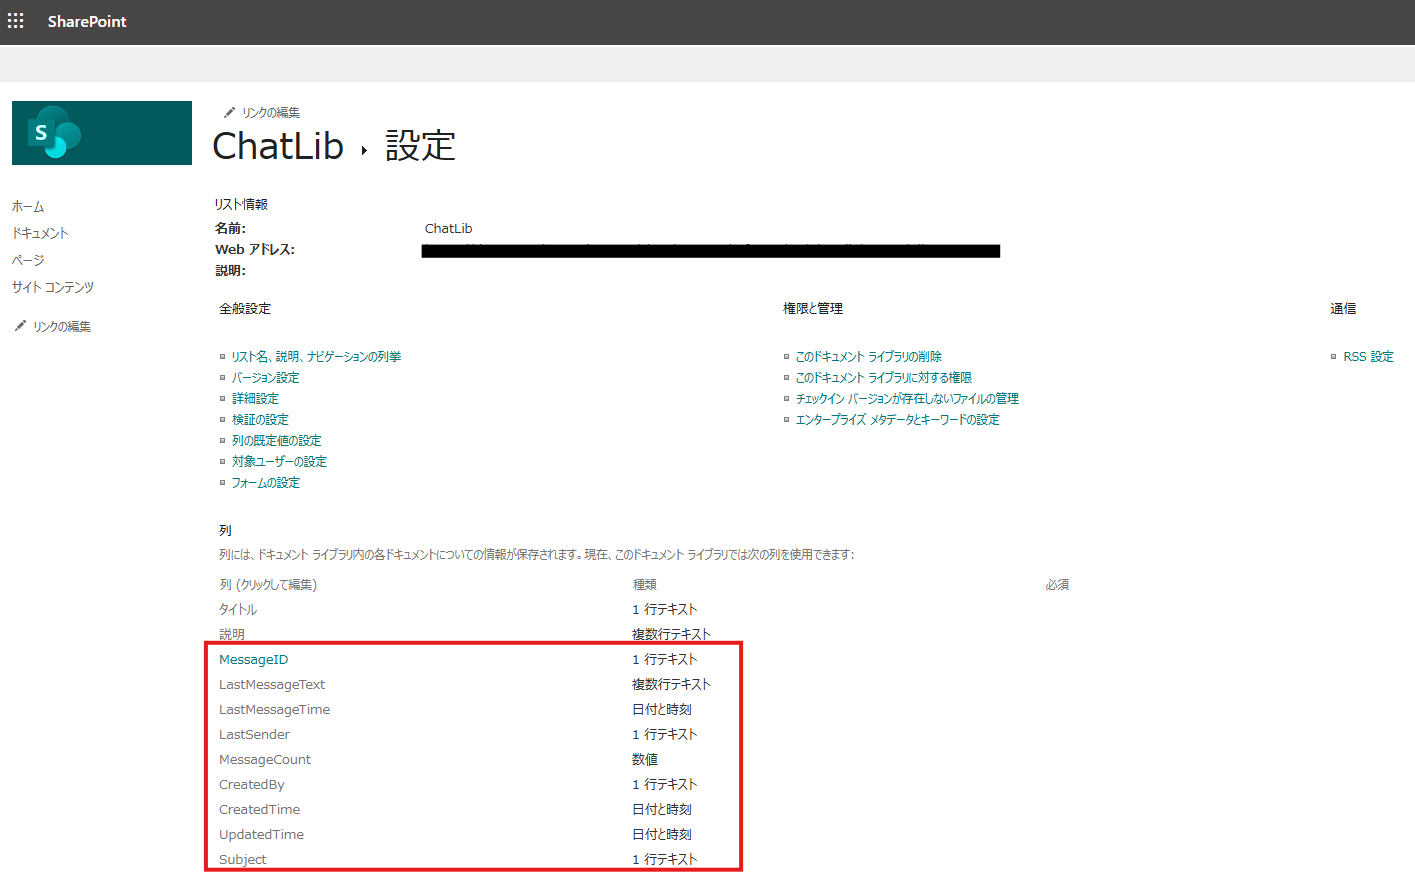The height and width of the screenshot is (873, 1415).
Task: Open リスト名、説明、ナビゲーションの列挙 settings
Action: coord(316,357)
